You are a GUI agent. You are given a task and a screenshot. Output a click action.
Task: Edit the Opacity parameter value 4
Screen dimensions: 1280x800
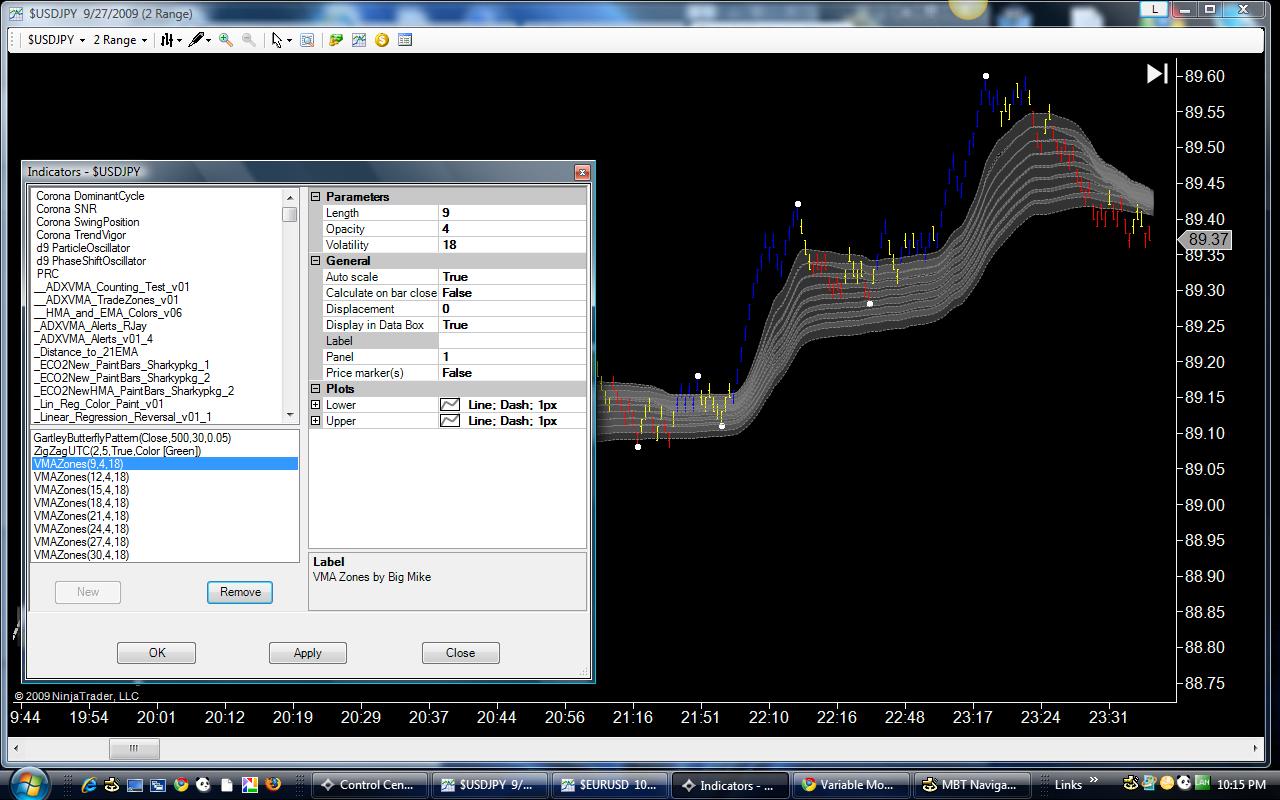512,229
